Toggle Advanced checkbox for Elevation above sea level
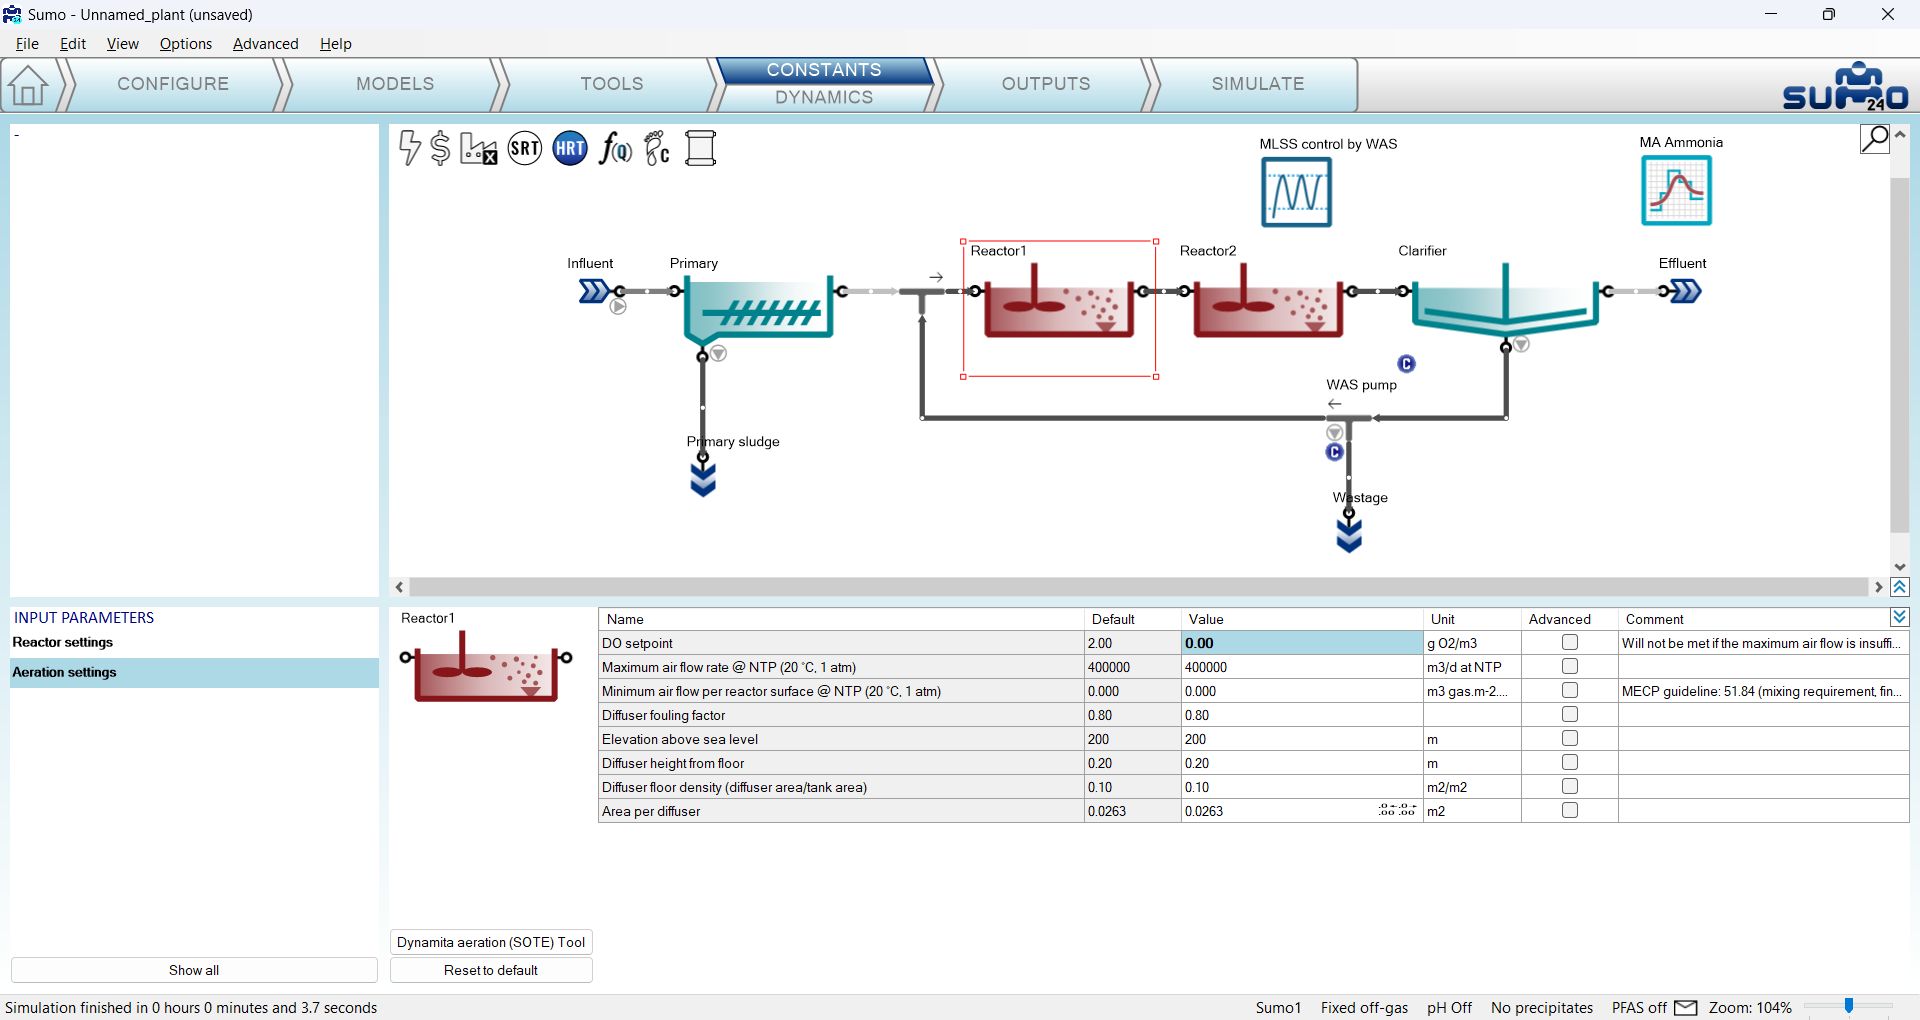Viewport: 1920px width, 1020px height. (x=1570, y=739)
